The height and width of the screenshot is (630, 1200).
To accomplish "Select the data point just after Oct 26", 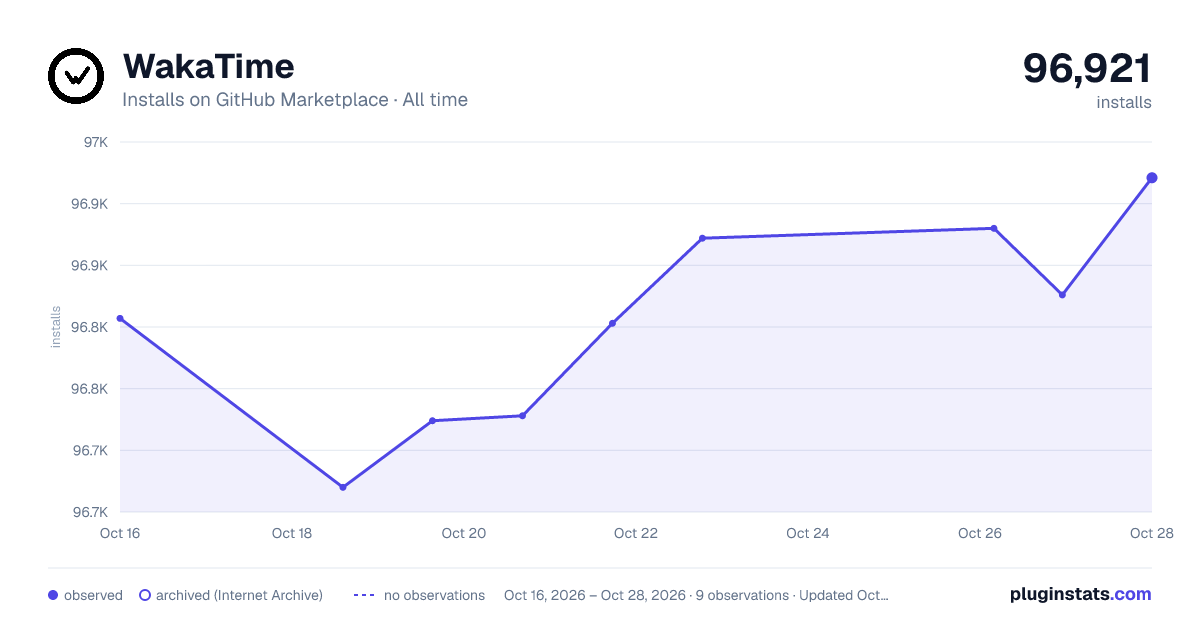I will point(993,228).
